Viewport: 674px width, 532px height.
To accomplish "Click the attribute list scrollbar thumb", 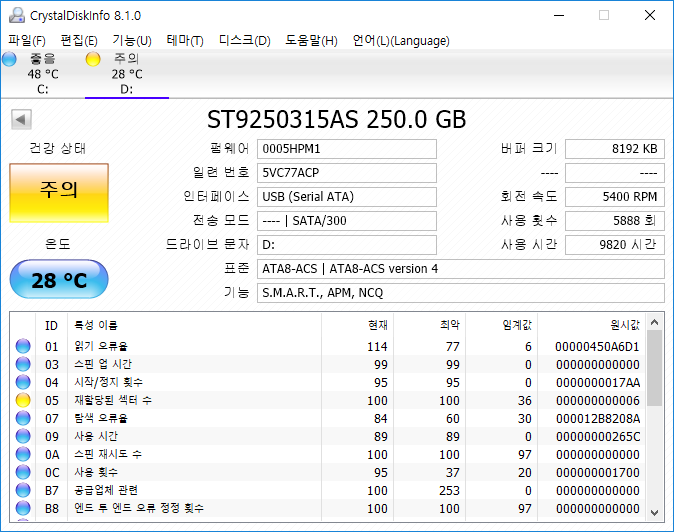I will [x=655, y=368].
